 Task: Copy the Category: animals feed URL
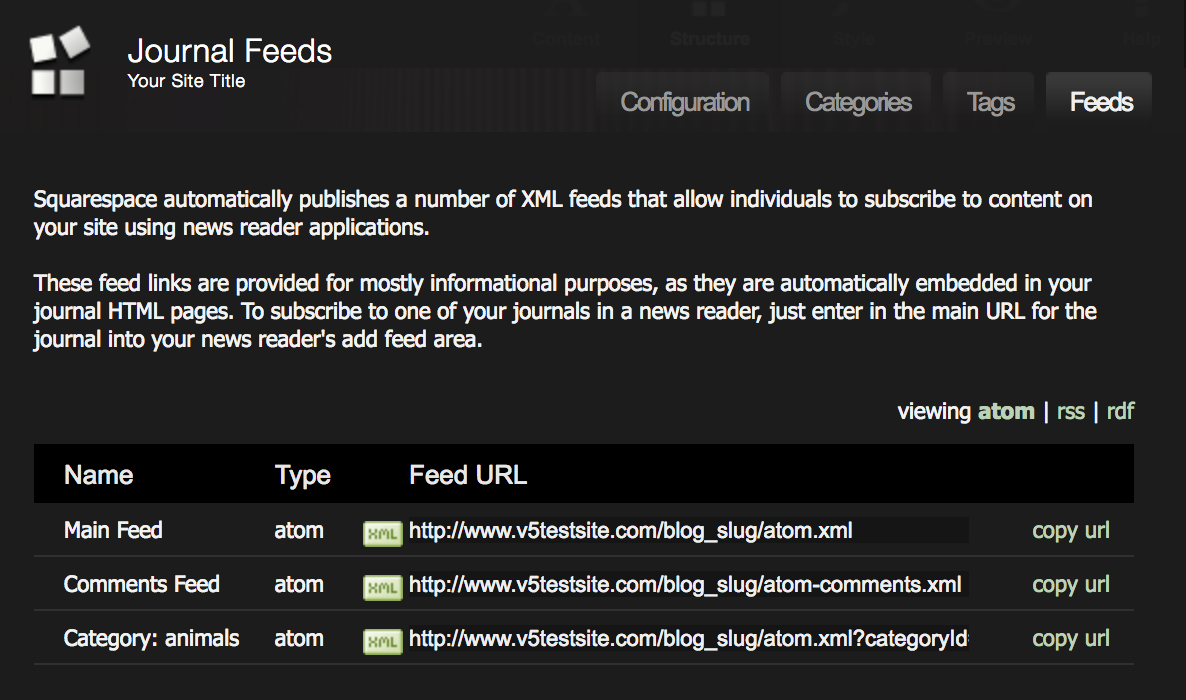point(1070,638)
